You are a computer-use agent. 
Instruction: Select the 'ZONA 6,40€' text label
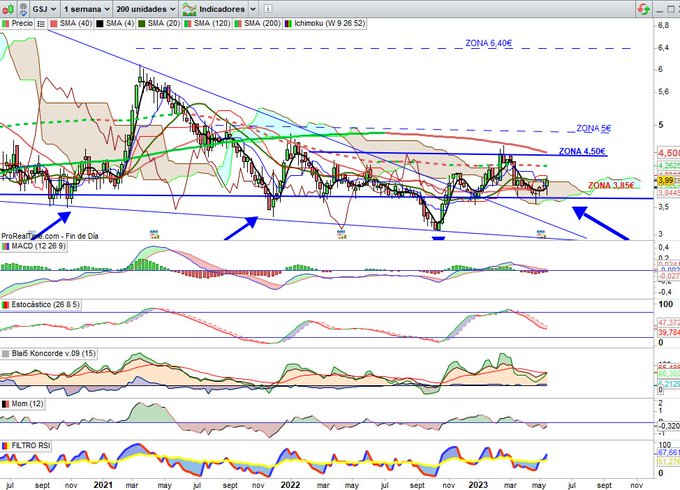[x=488, y=43]
